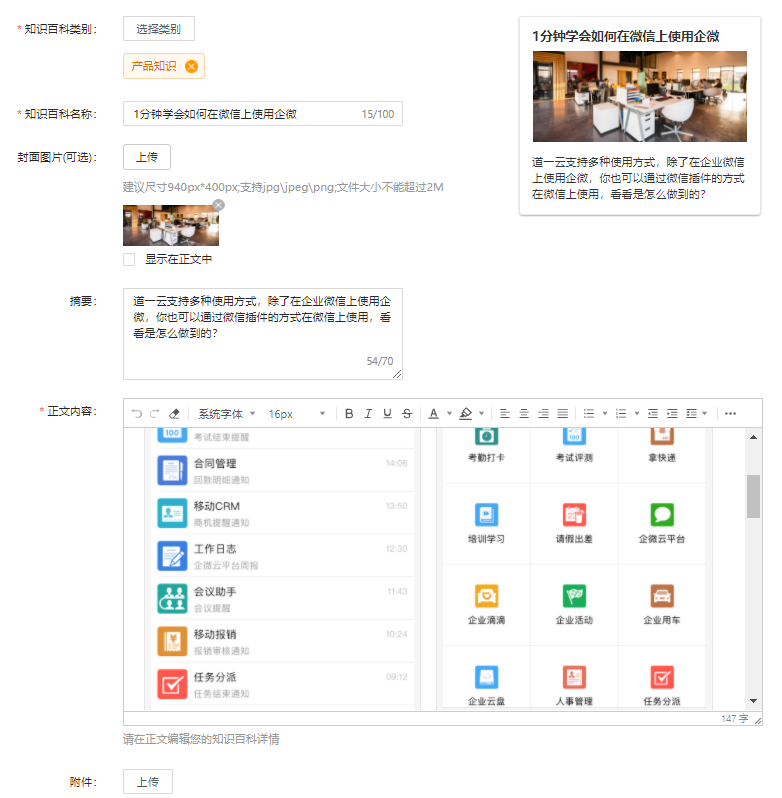
Task: Click the uploaded cover image thumbnail
Action: click(x=171, y=225)
